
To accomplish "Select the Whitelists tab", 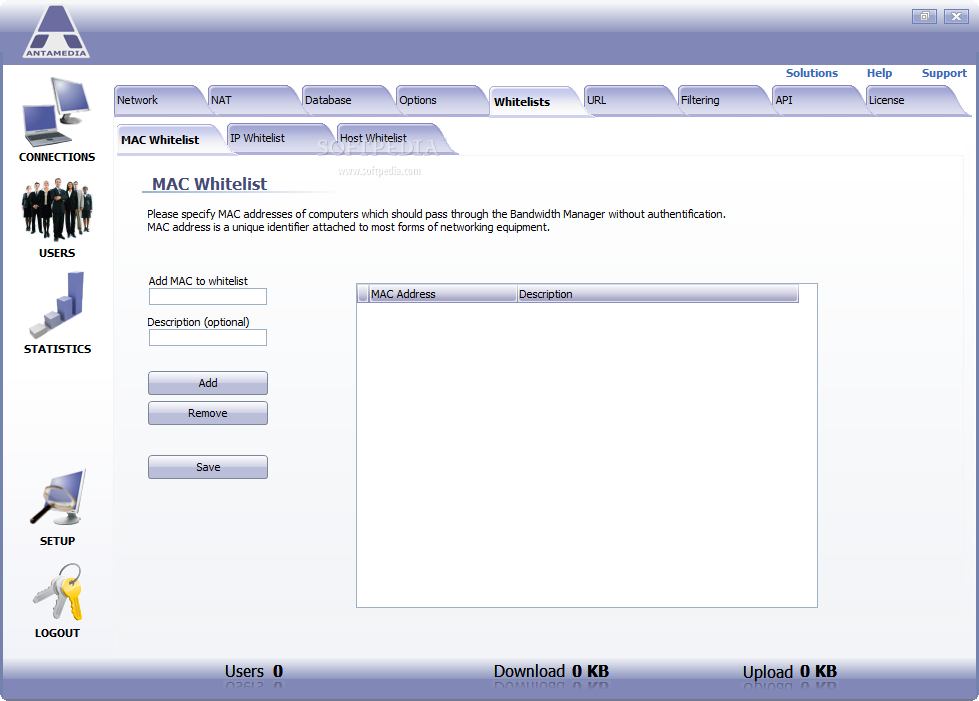I will 536,101.
